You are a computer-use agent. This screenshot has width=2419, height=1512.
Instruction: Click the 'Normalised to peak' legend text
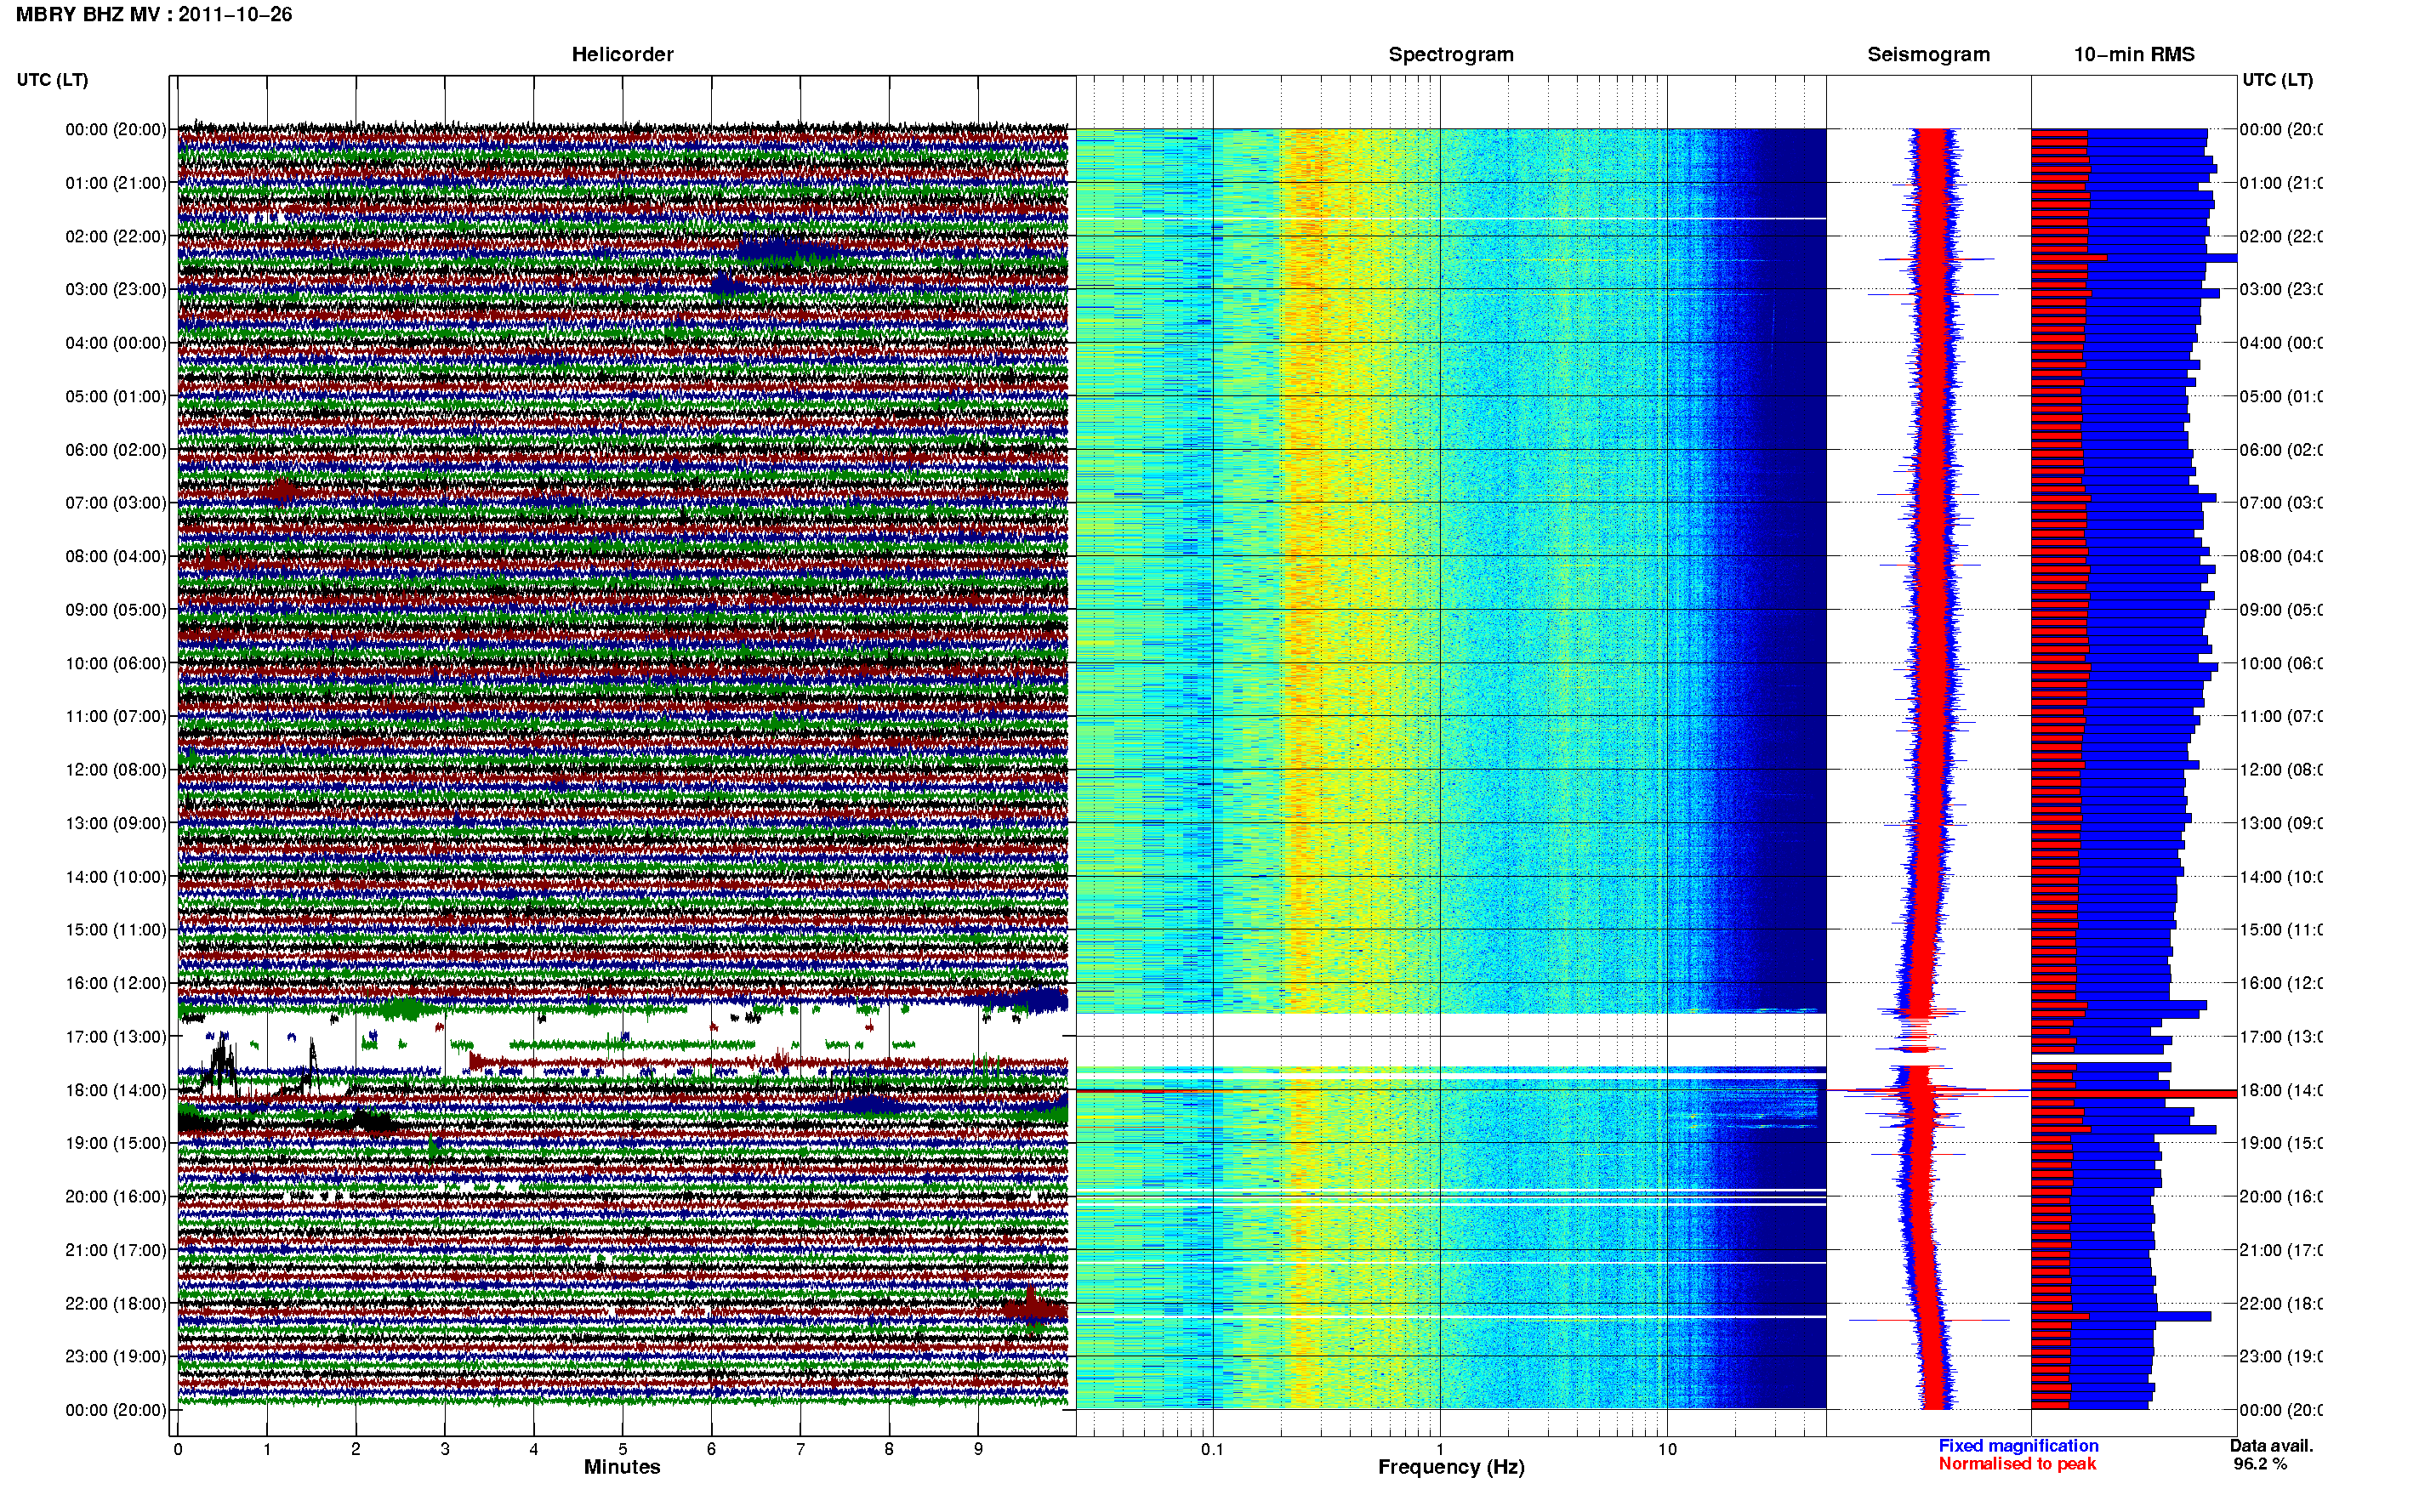click(2017, 1464)
